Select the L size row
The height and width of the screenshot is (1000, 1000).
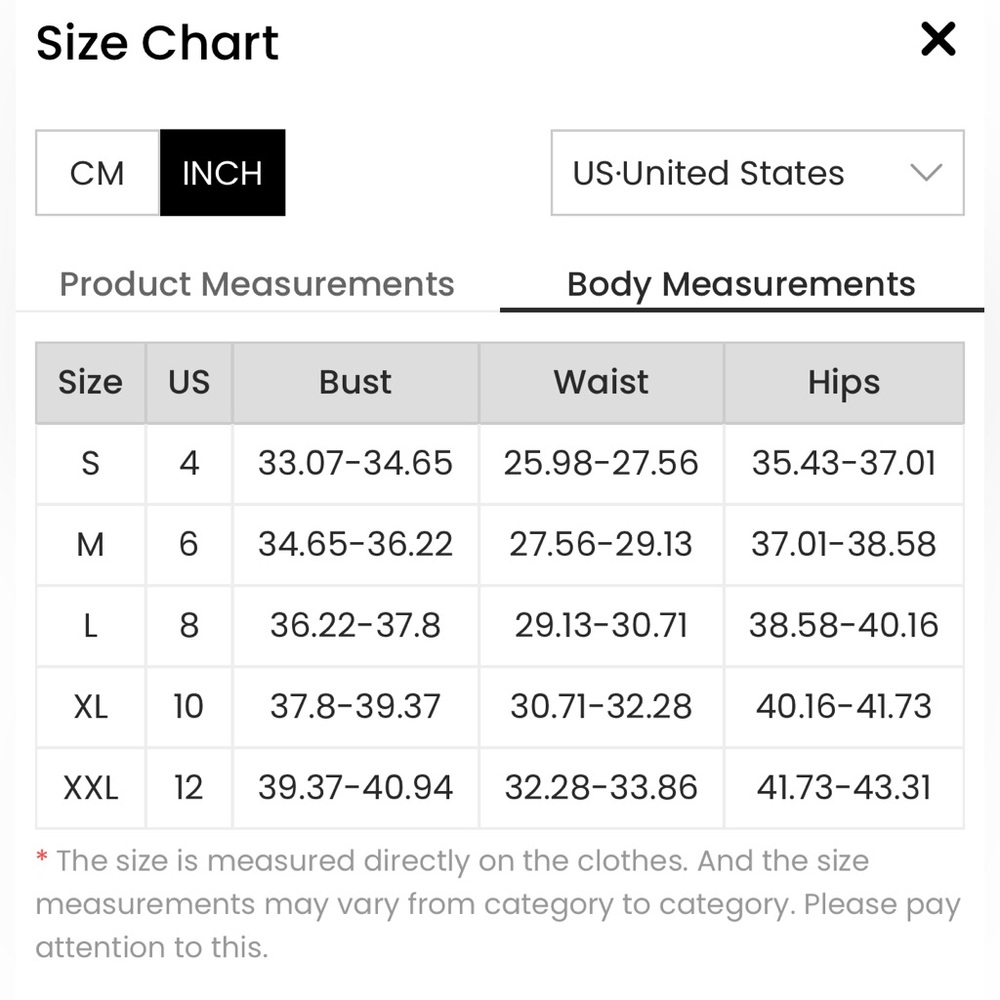coord(500,626)
